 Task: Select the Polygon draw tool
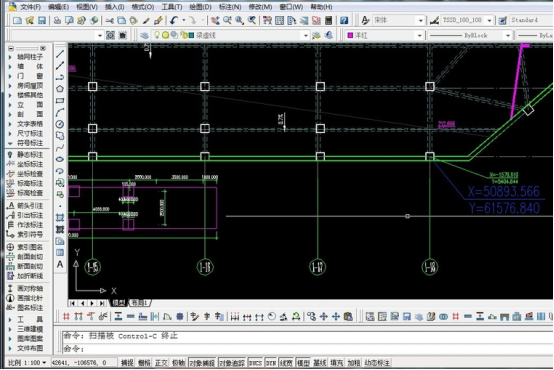[60, 89]
